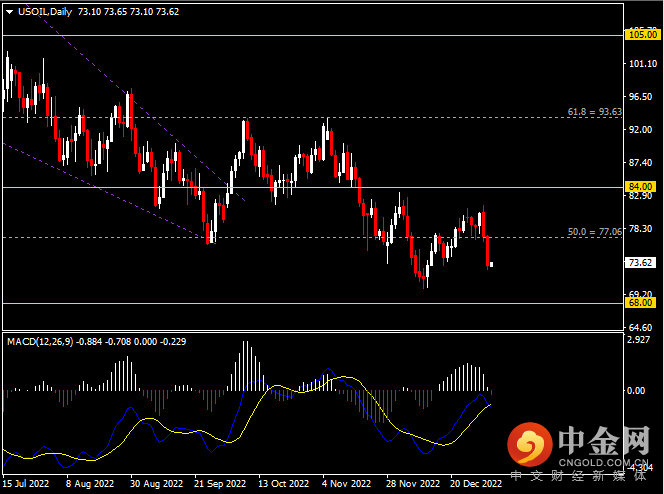The width and height of the screenshot is (664, 494).
Task: Select the 105.00 price level label
Action: pyautogui.click(x=639, y=34)
